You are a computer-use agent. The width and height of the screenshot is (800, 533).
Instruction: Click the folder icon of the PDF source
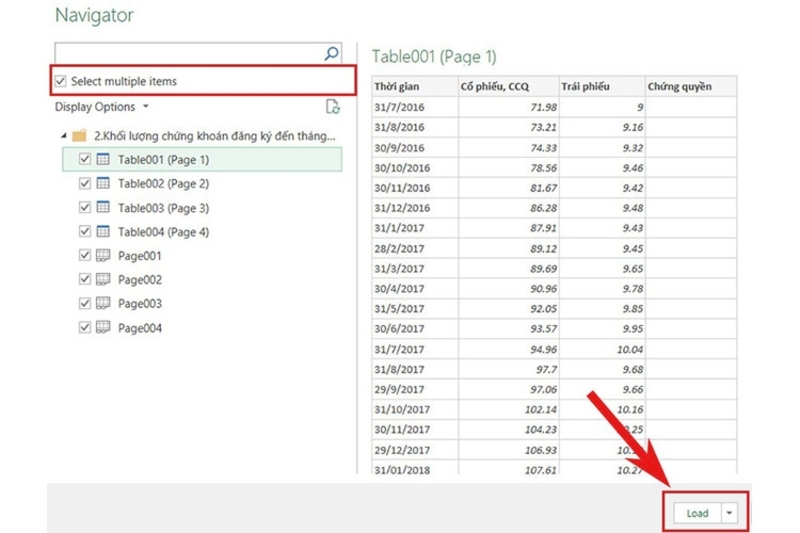(79, 136)
